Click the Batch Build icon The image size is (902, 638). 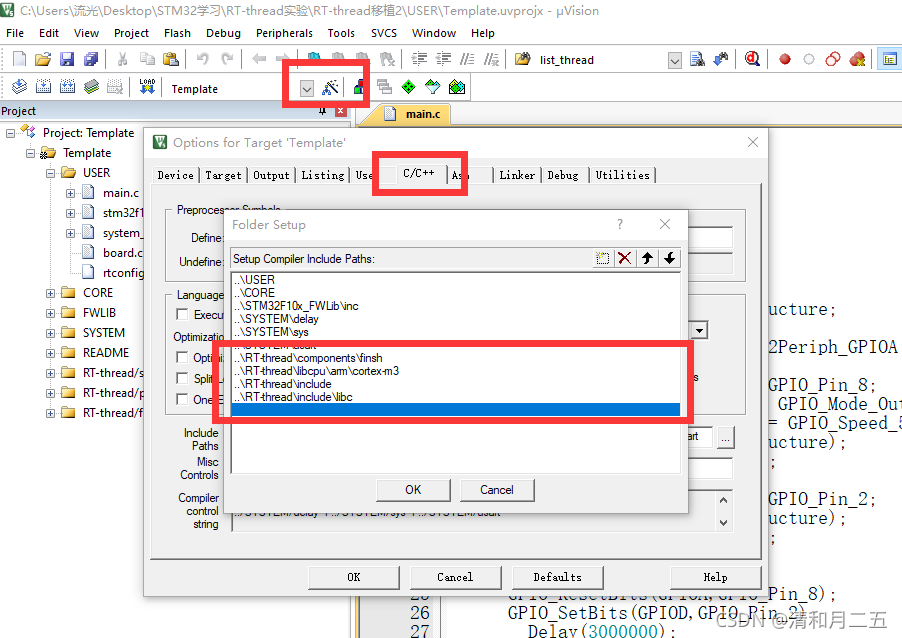(x=91, y=87)
